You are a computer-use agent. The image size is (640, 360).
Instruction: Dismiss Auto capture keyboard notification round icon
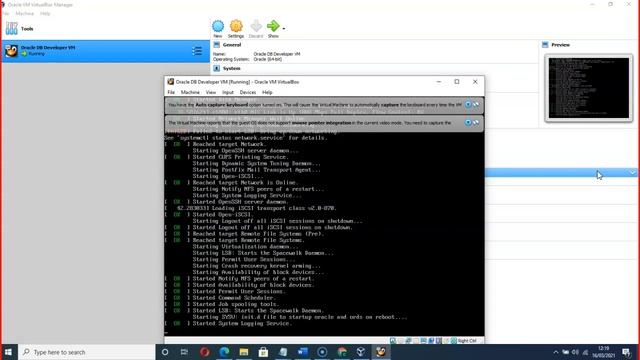pyautogui.click(x=468, y=104)
